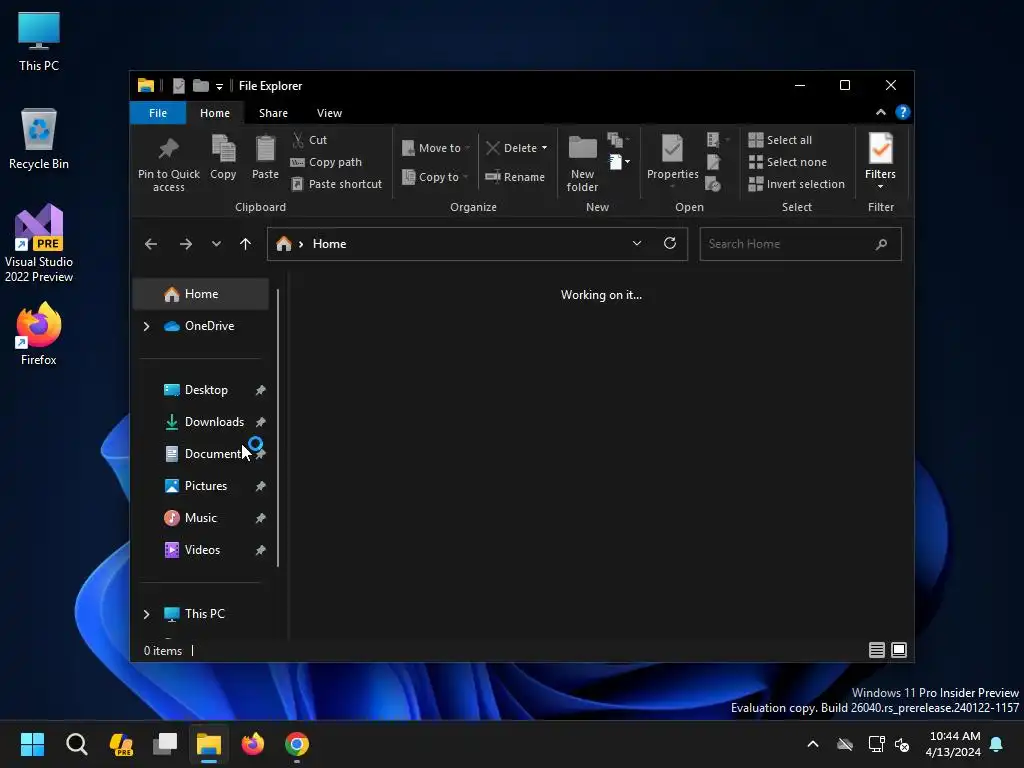Image resolution: width=1024 pixels, height=768 pixels.
Task: Click Paste shortcut command
Action: pyautogui.click(x=336, y=184)
